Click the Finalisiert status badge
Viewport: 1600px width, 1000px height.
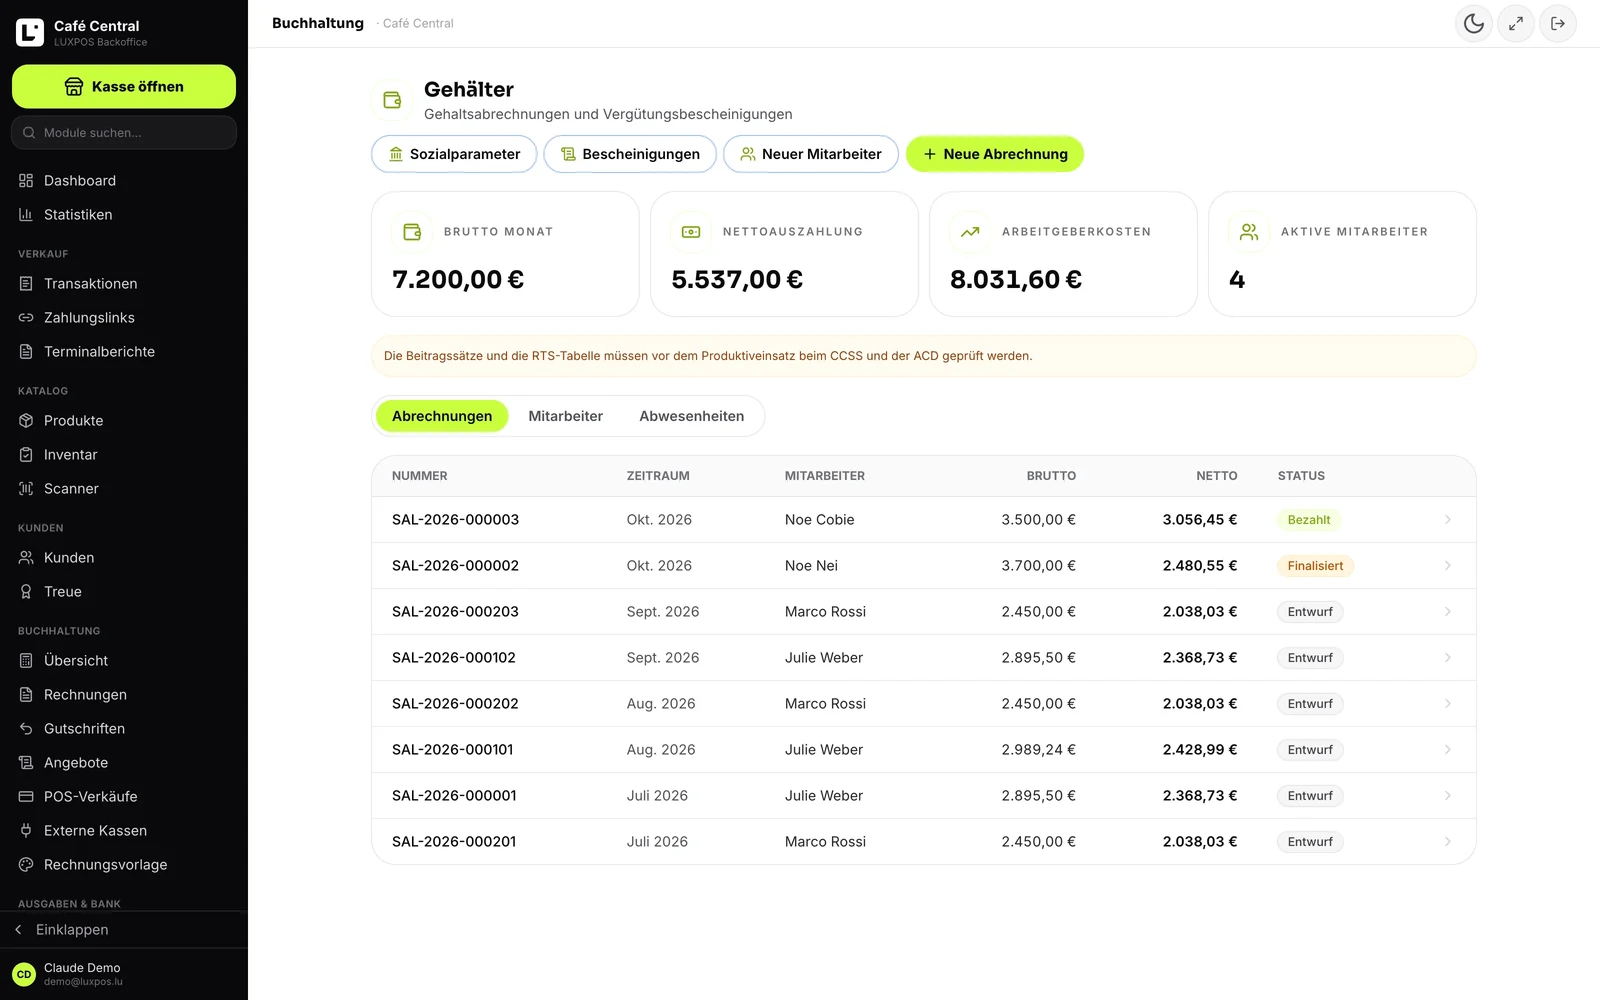[1315, 566]
